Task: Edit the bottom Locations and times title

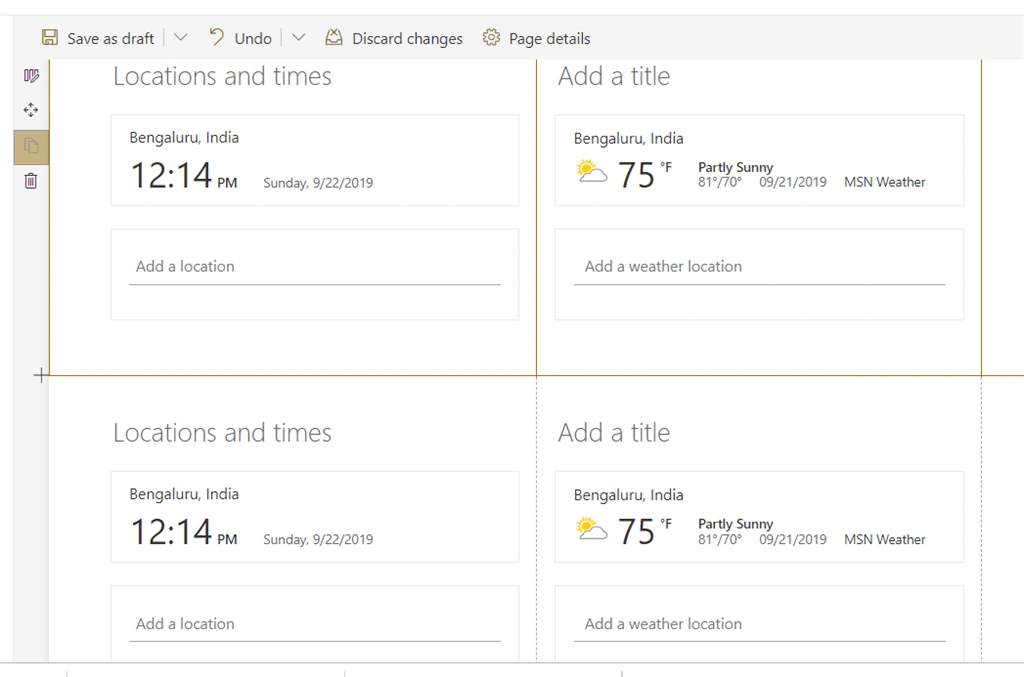Action: (222, 433)
